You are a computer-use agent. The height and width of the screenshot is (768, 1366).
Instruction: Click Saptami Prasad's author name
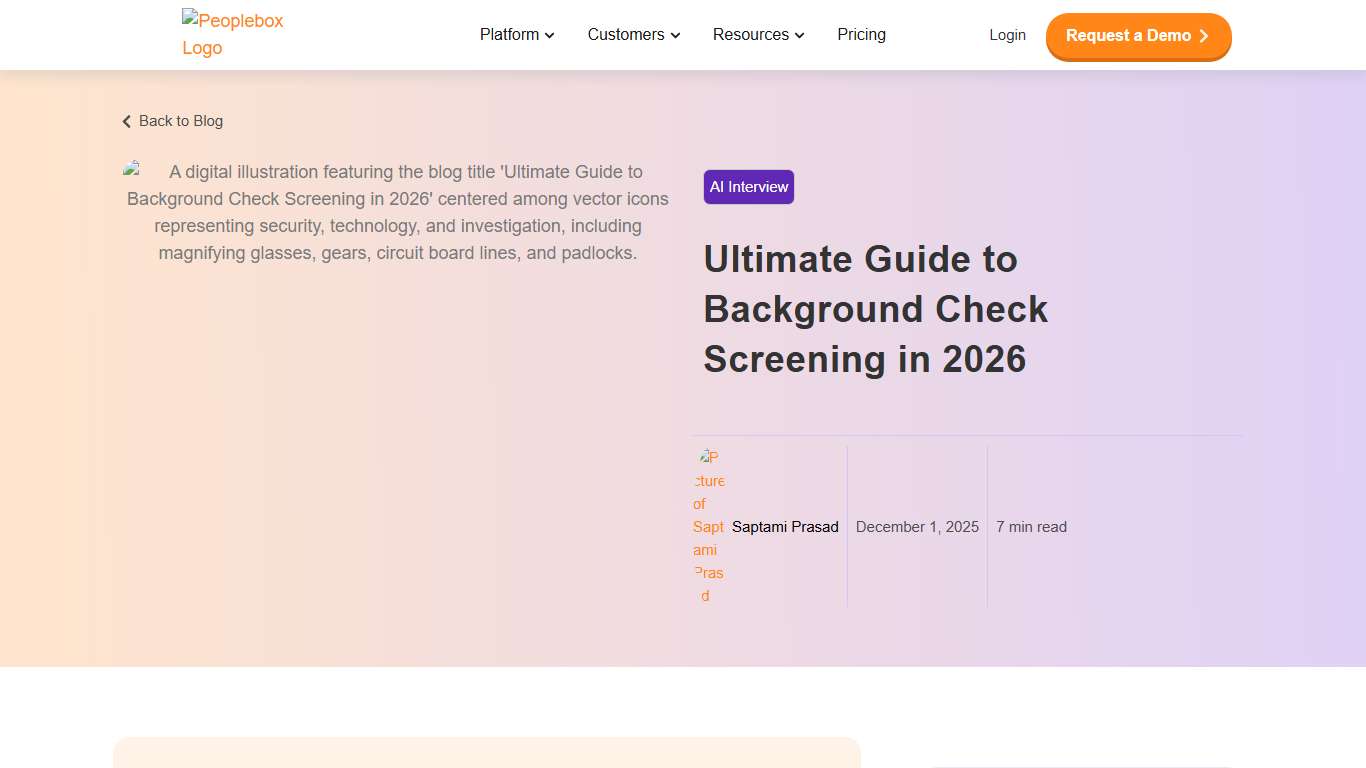pos(784,527)
